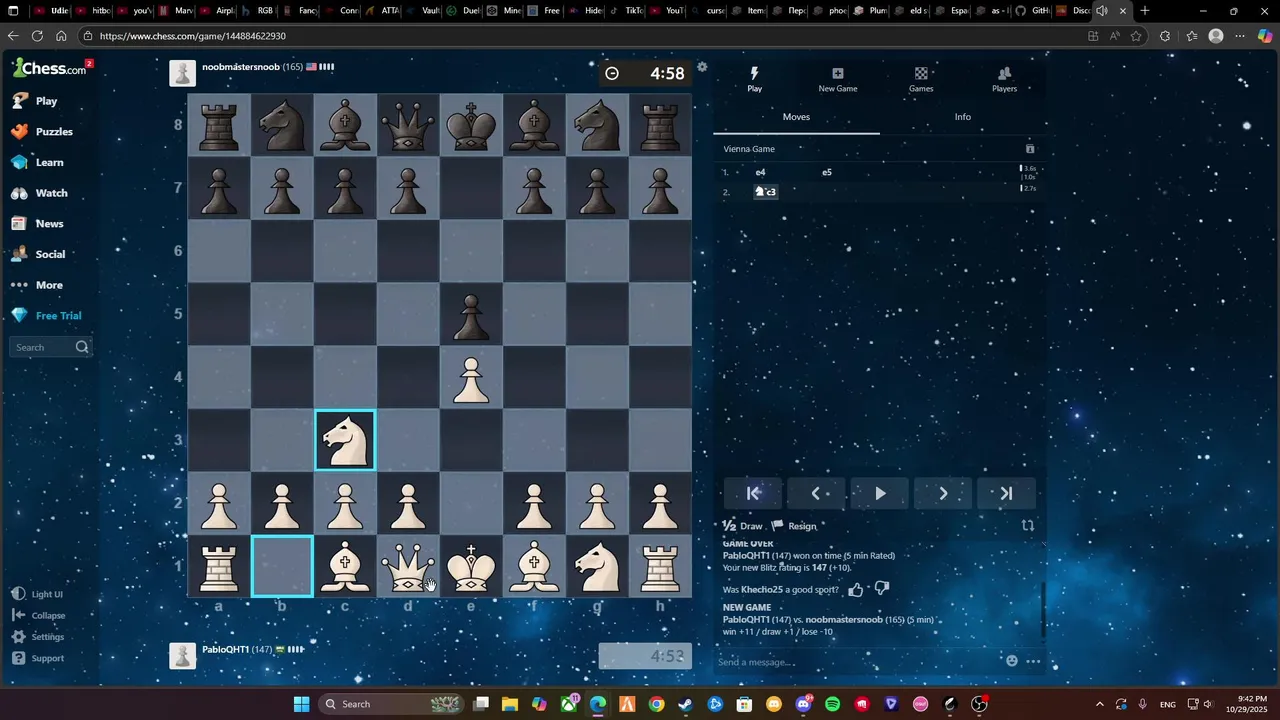
Task: Click the opening explorer book icon
Action: [x=1030, y=149]
